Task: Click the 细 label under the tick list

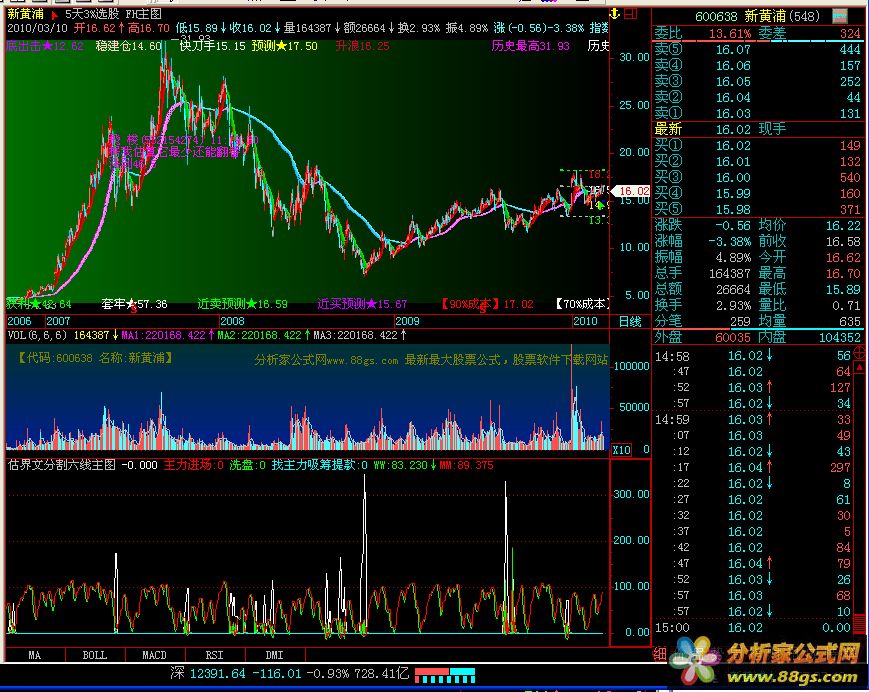Action: 660,654
